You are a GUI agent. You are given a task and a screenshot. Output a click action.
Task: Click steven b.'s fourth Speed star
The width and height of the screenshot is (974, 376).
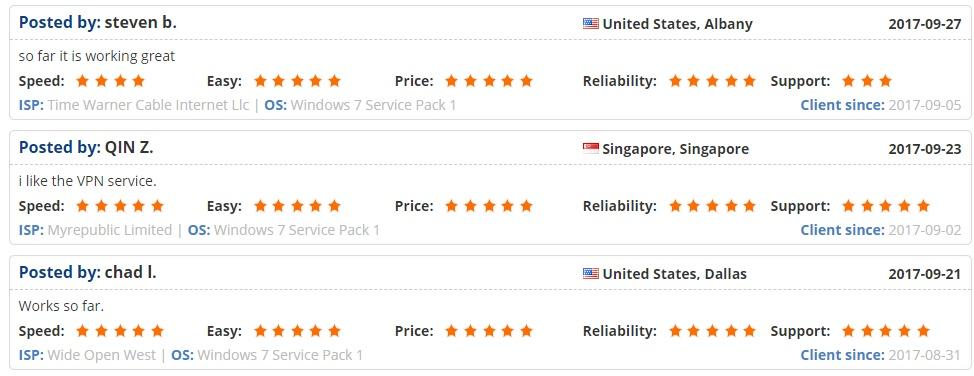tap(139, 81)
